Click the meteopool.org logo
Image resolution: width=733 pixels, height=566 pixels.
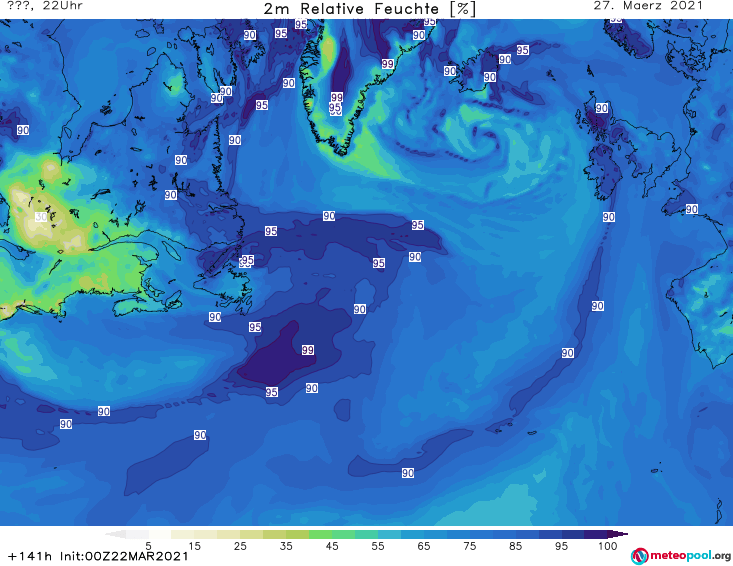tap(681, 556)
